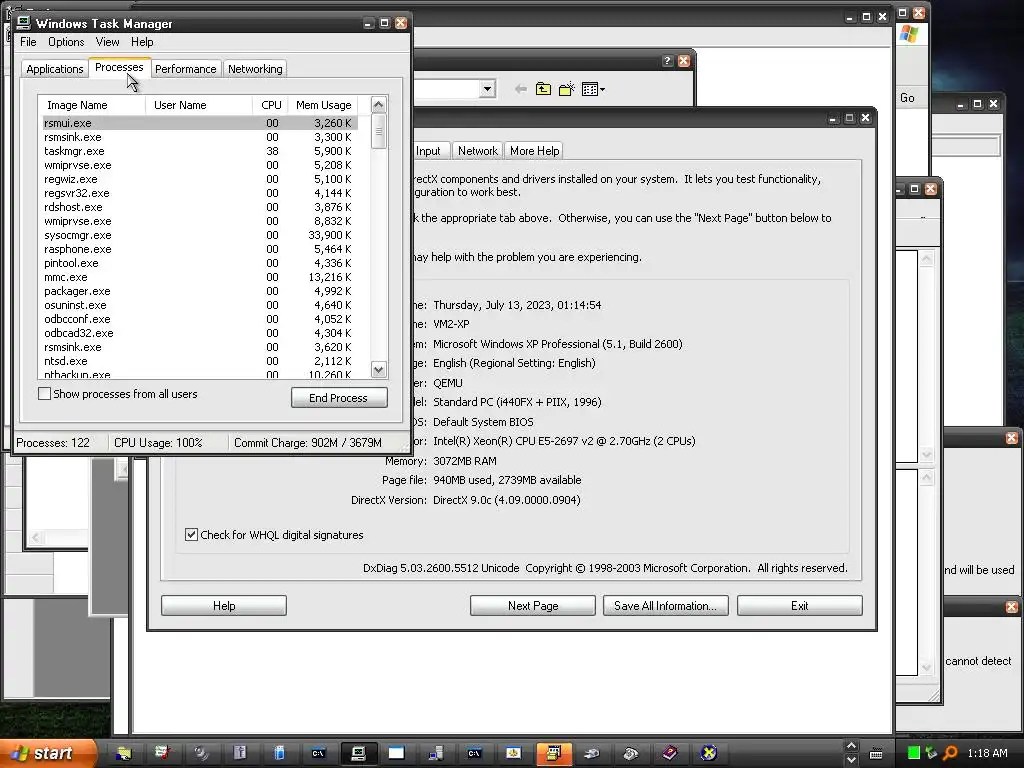This screenshot has height=768, width=1024.
Task: Click the orange magnifier tray icon
Action: [950, 753]
